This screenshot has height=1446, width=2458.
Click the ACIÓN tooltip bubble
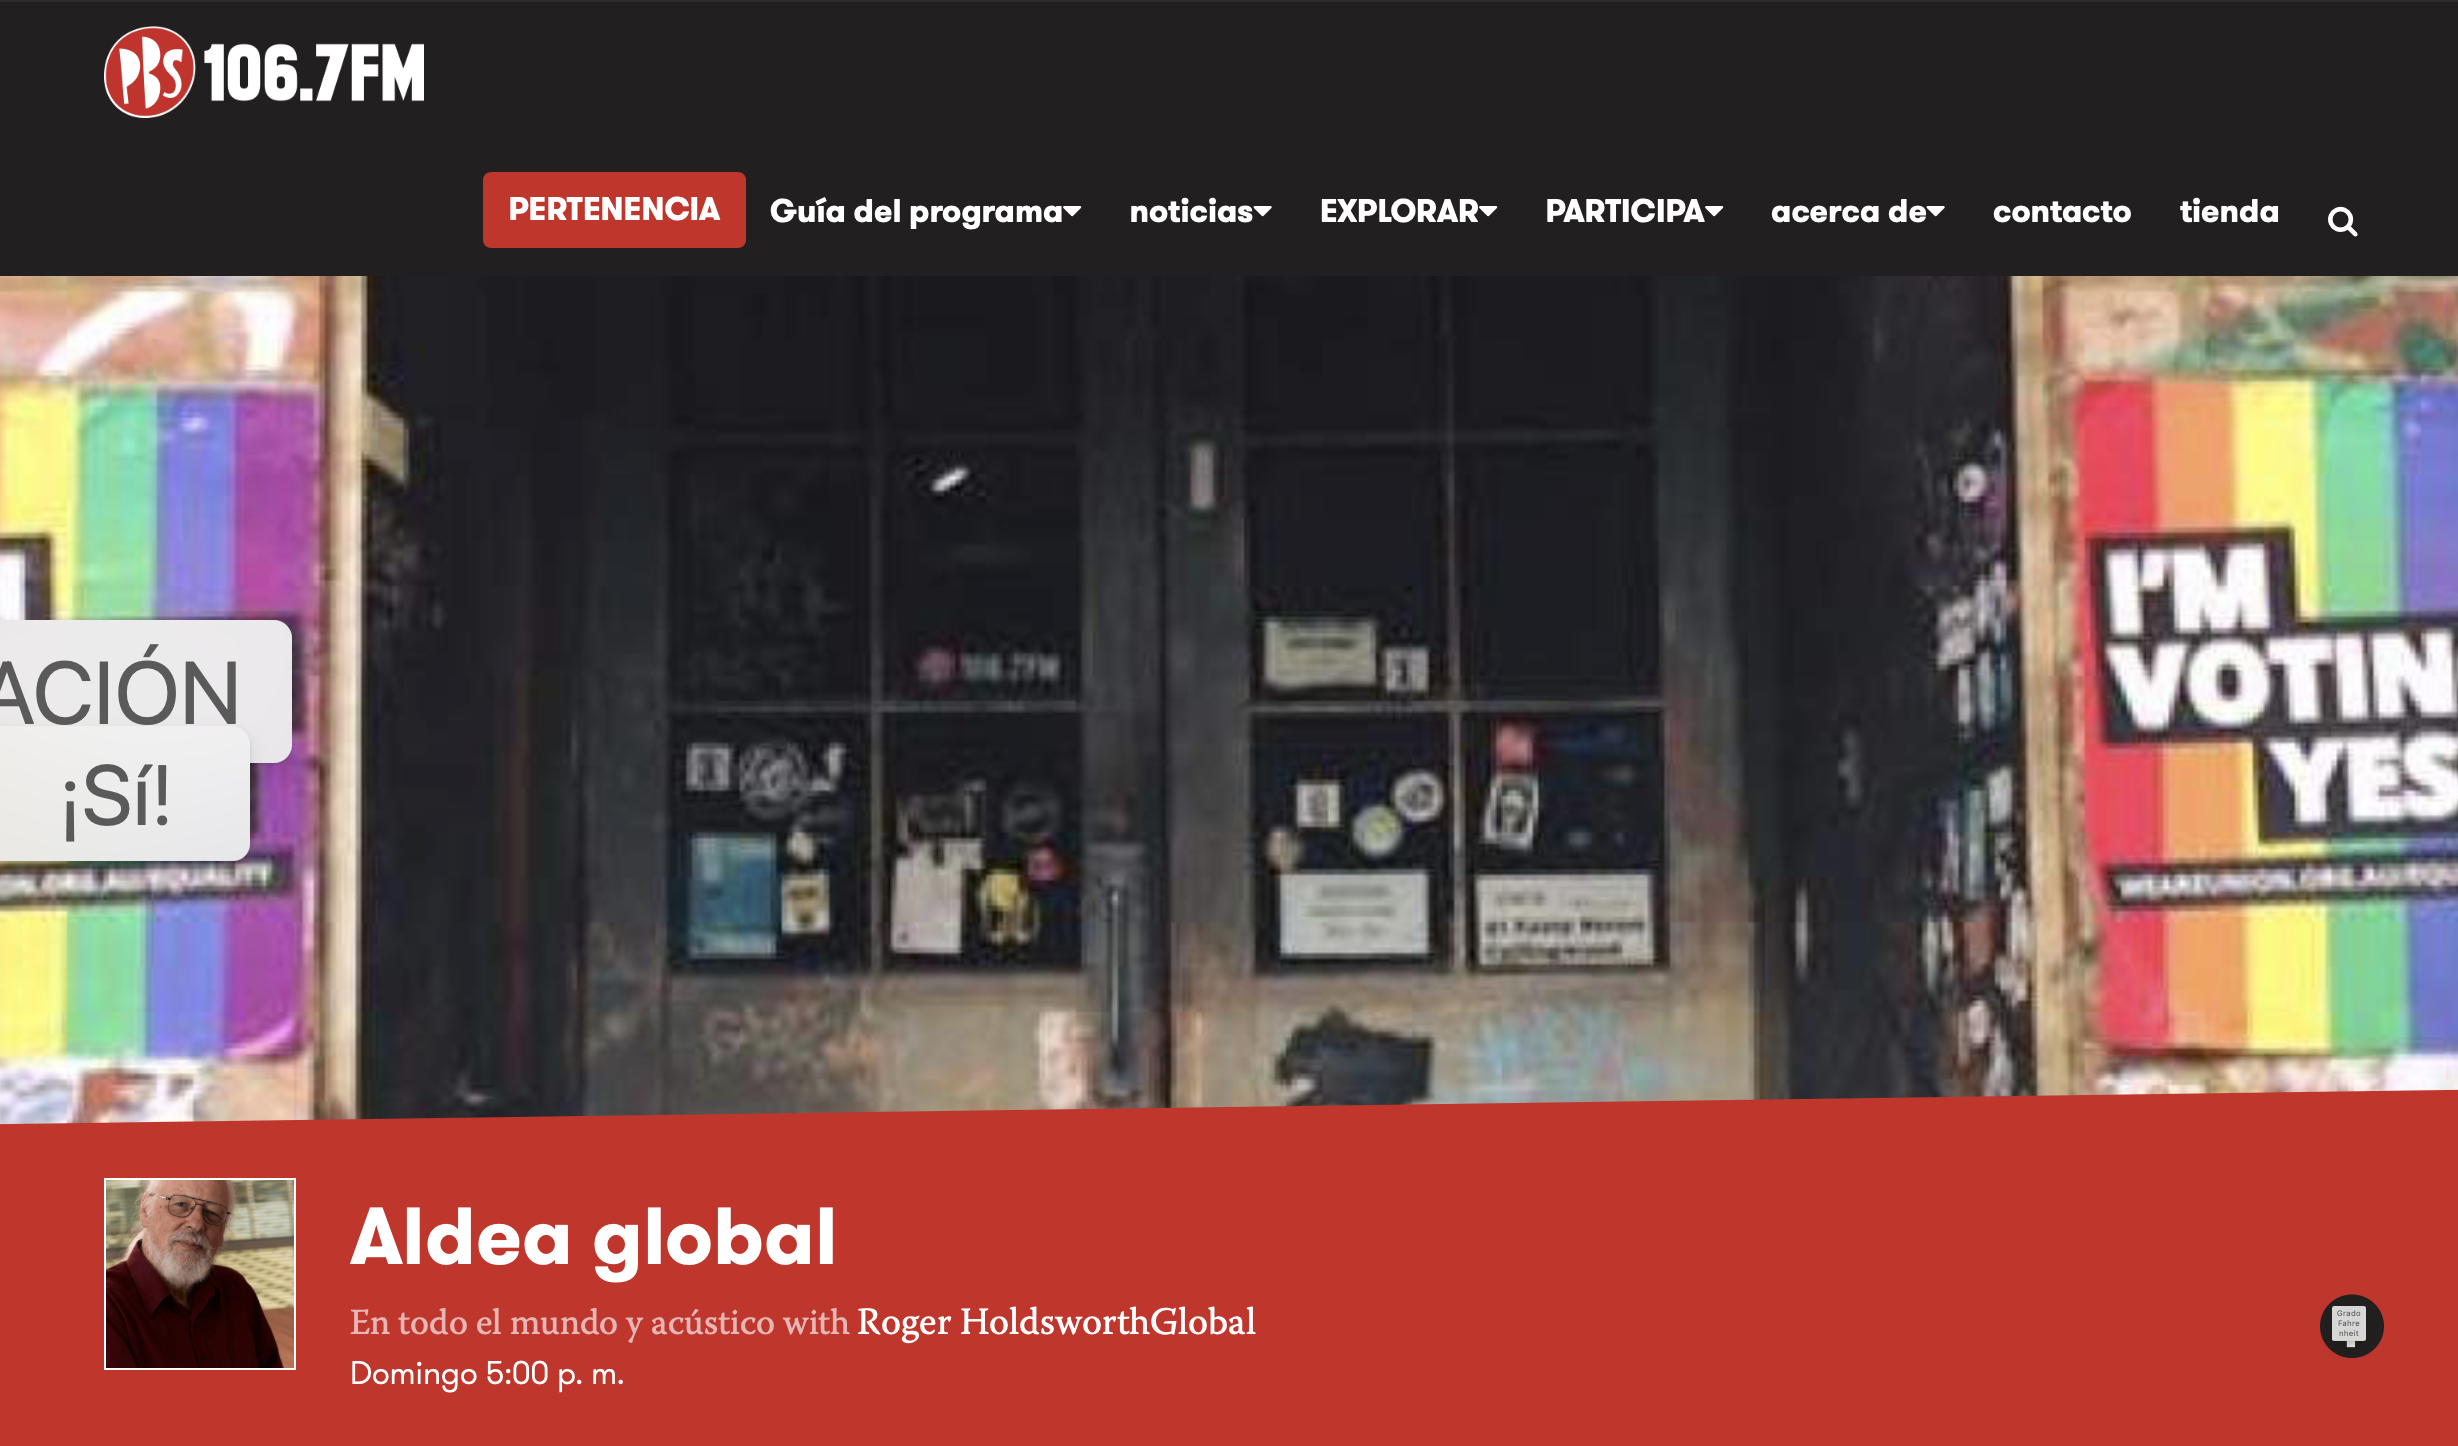click(x=140, y=689)
